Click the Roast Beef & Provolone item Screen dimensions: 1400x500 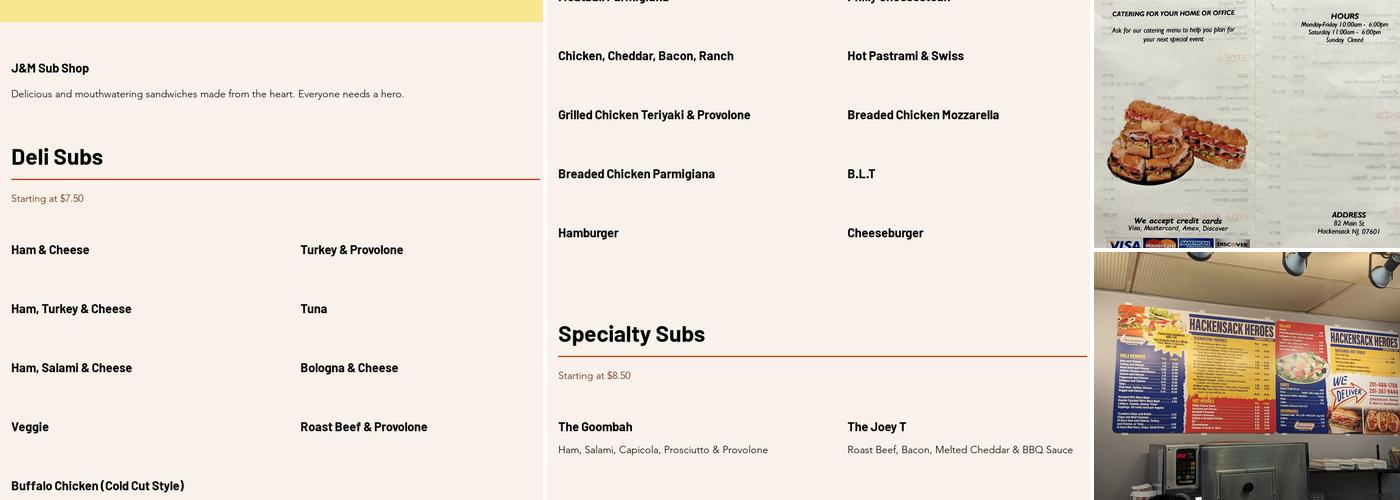click(363, 427)
